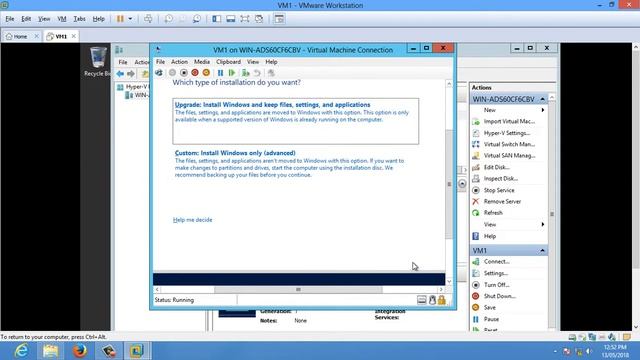This screenshot has height=360, width=640.
Task: Open the Clipboard menu in VM Connection window
Action: (228, 62)
